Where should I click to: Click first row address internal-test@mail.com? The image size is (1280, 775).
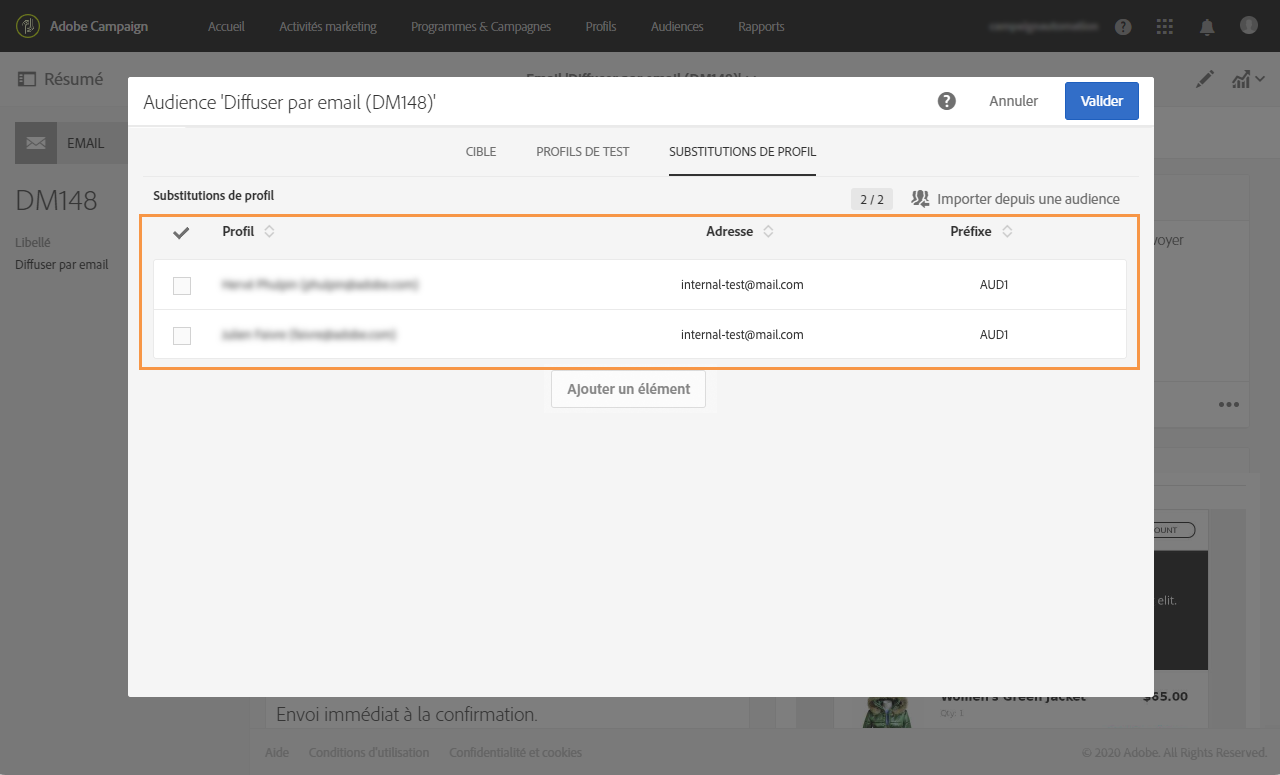[x=742, y=285]
